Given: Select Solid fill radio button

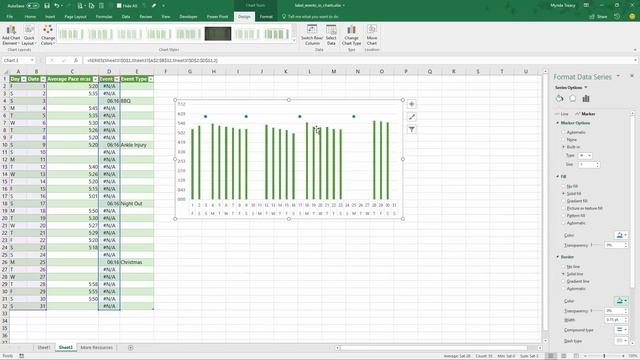Looking at the screenshot, I should click(x=564, y=193).
